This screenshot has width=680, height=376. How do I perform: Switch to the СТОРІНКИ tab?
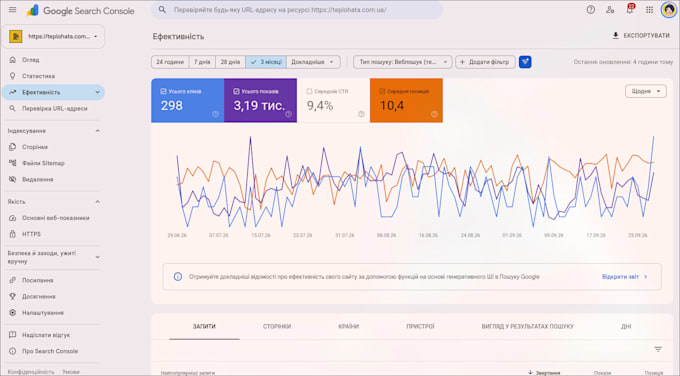click(x=277, y=327)
